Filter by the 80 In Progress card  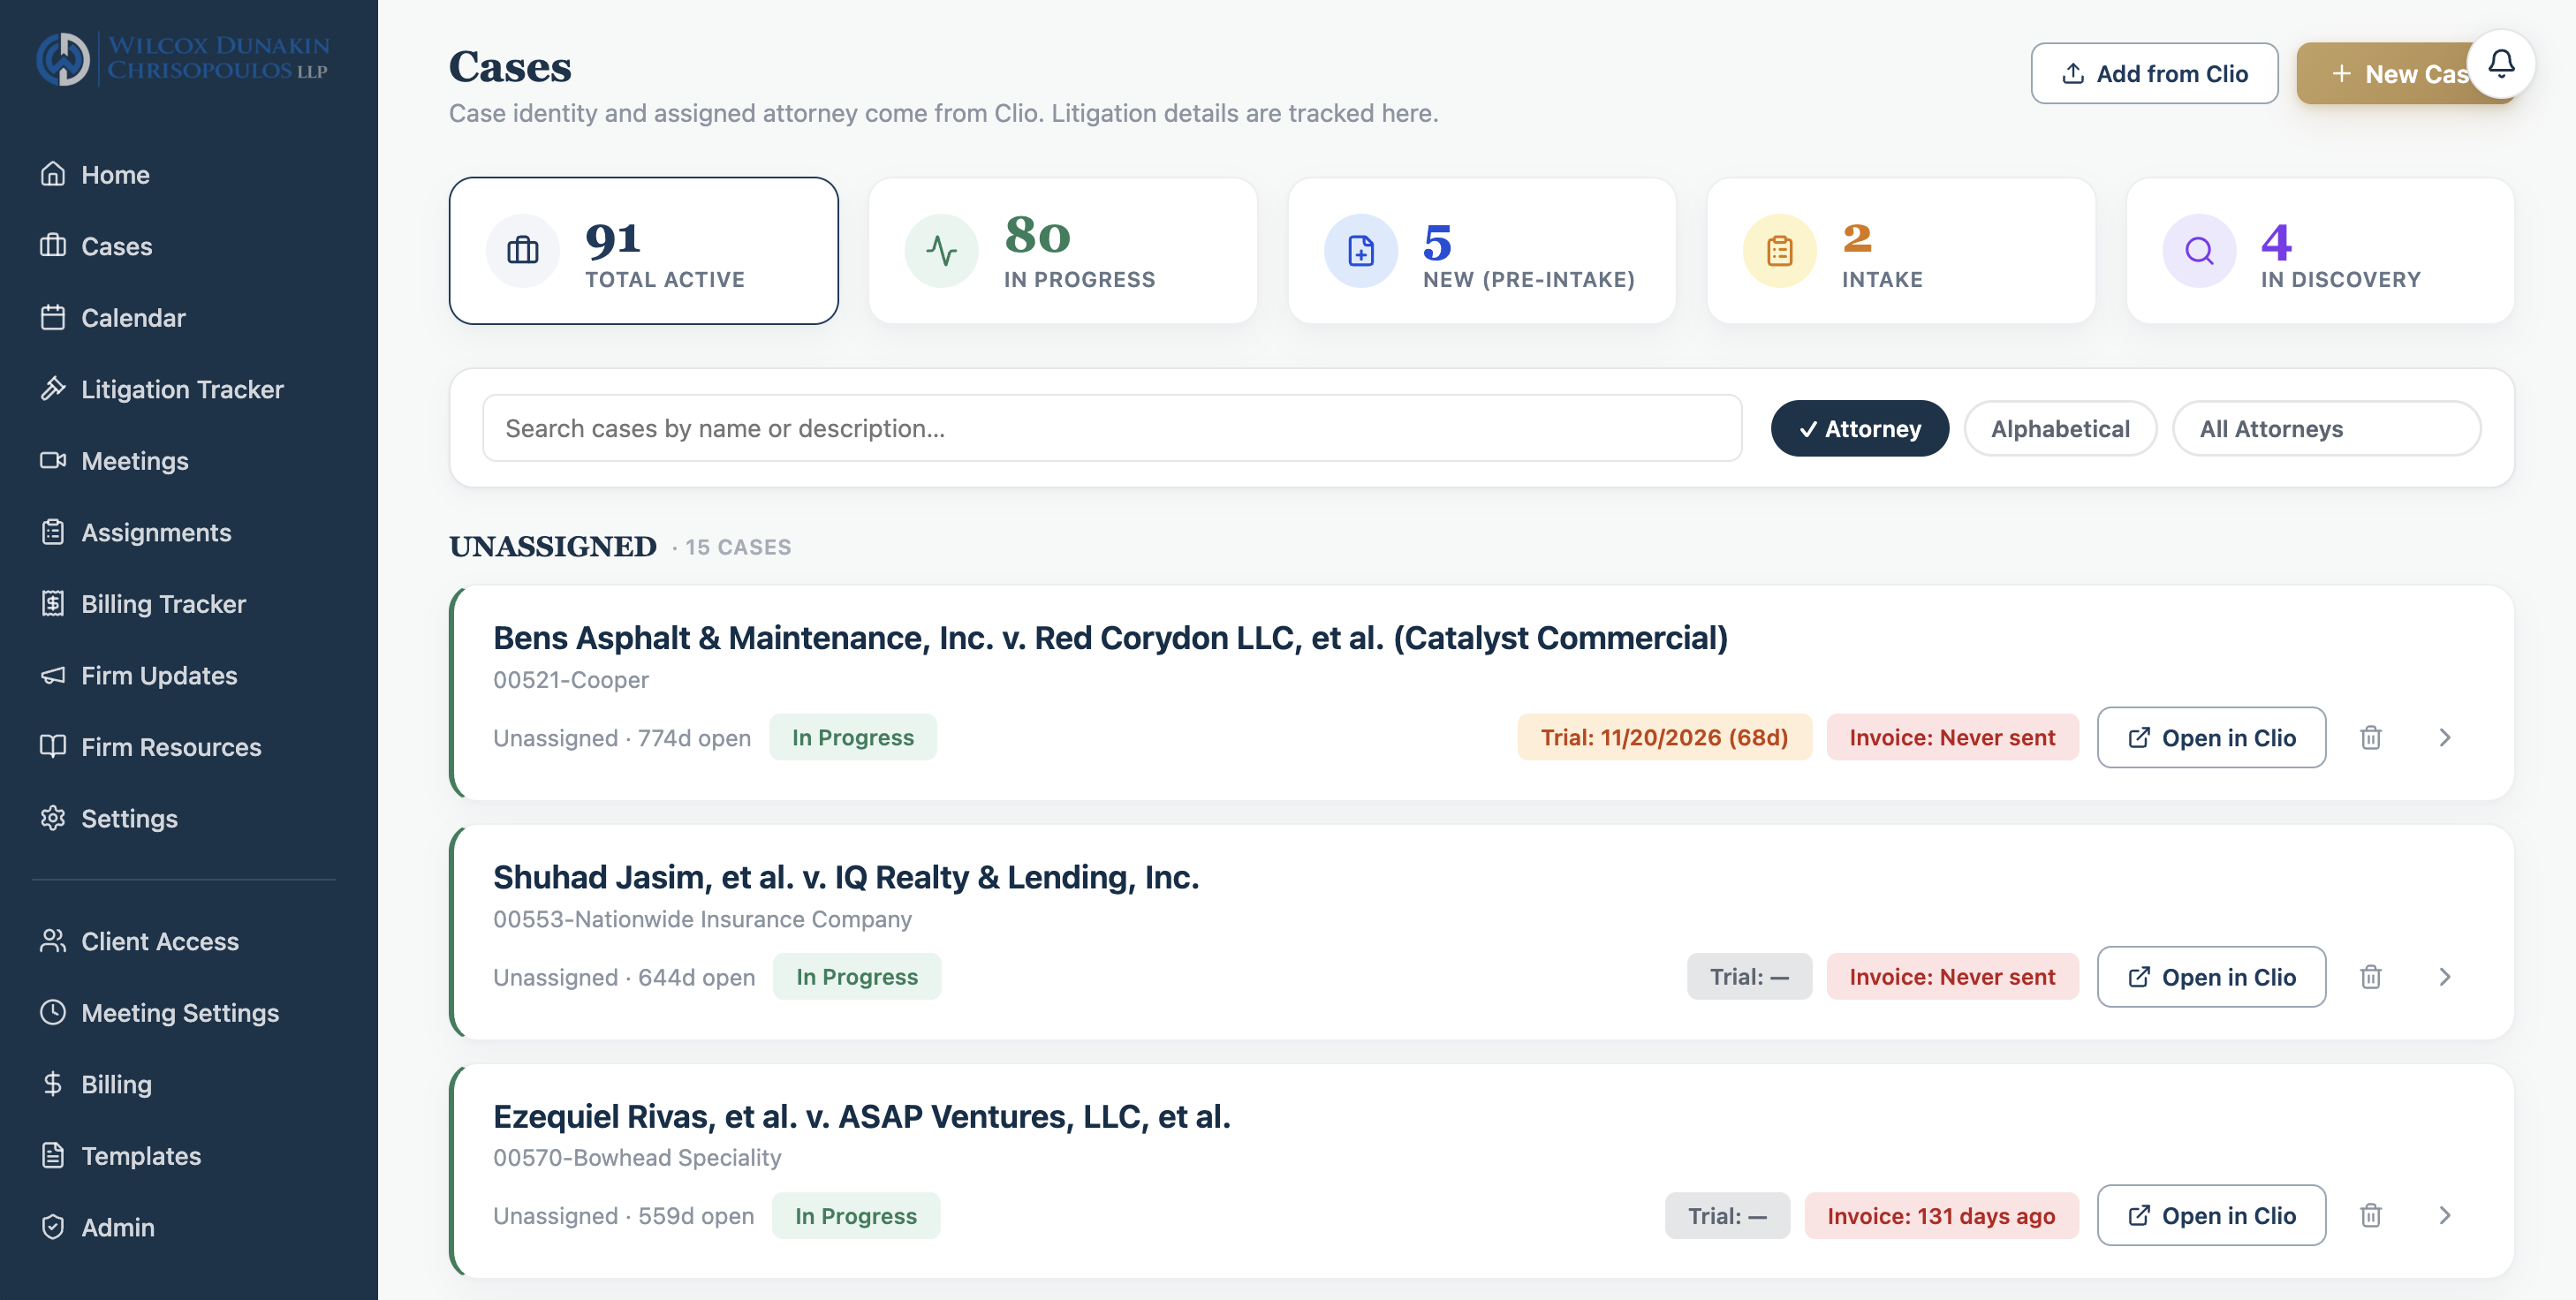(x=1062, y=250)
